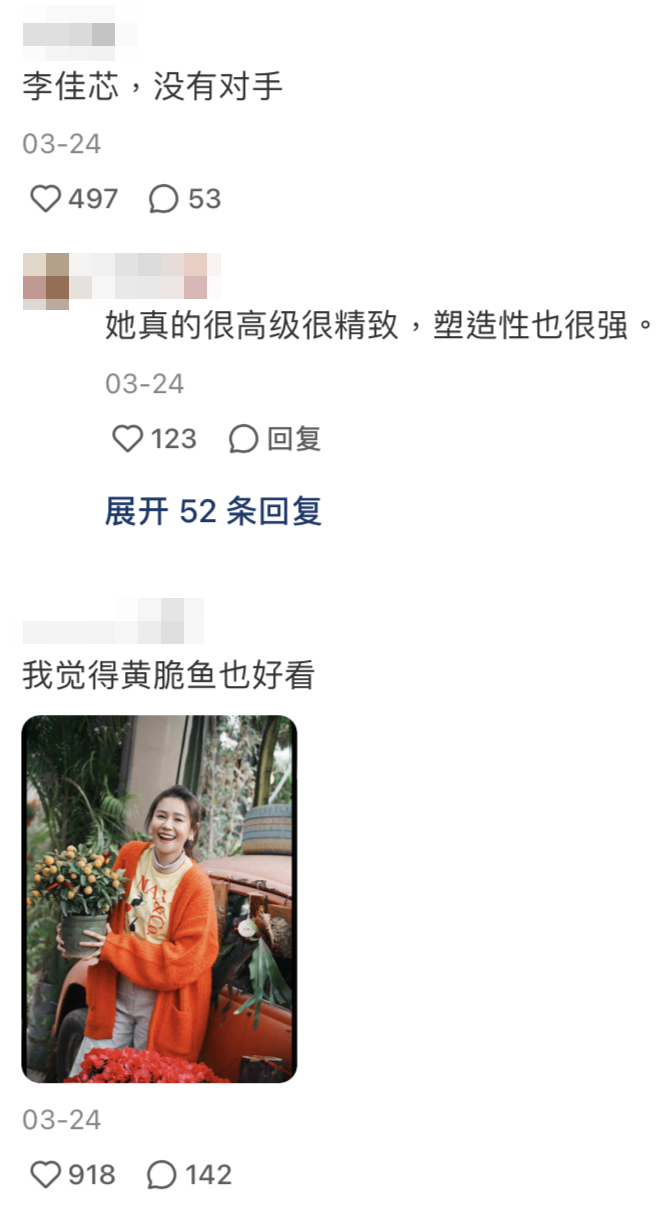Click the 497 like count
The height and width of the screenshot is (1206, 668).
pos(93,199)
